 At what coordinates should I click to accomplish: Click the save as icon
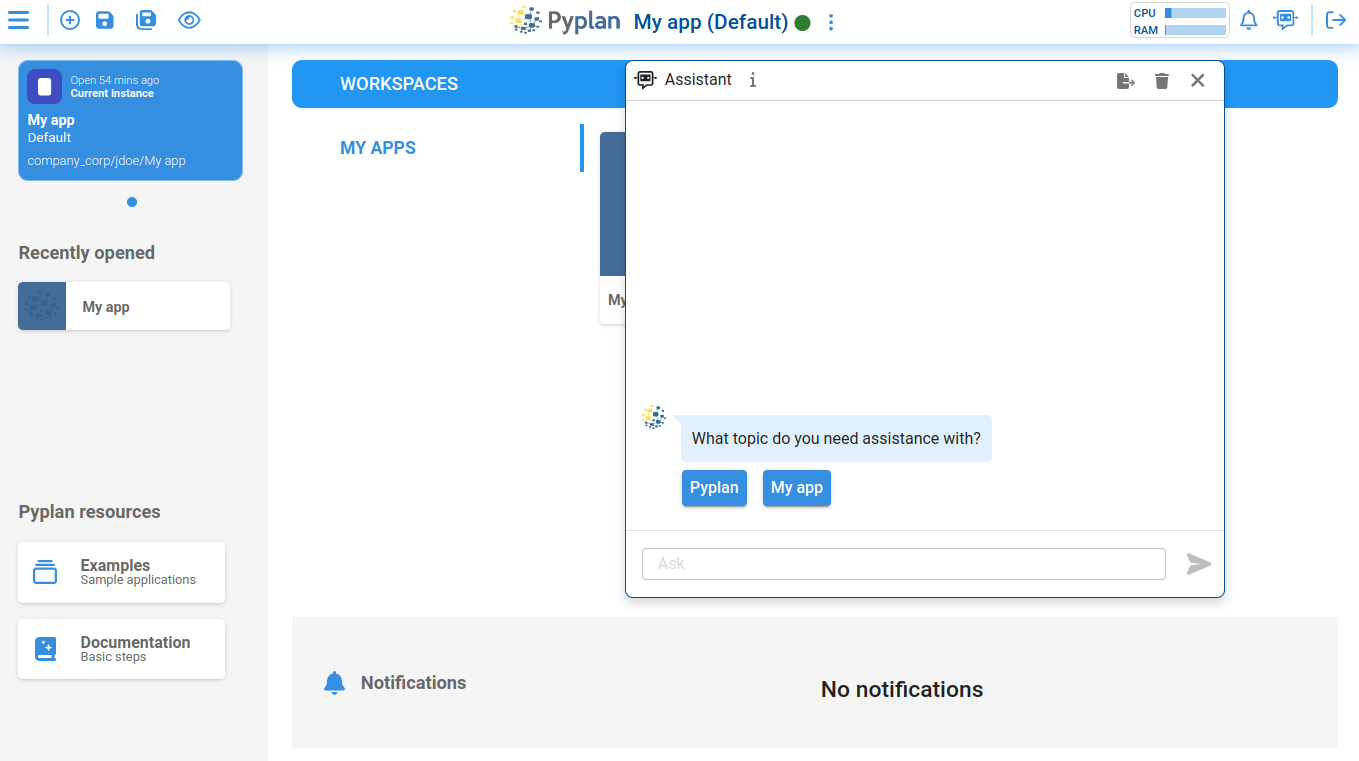146,20
